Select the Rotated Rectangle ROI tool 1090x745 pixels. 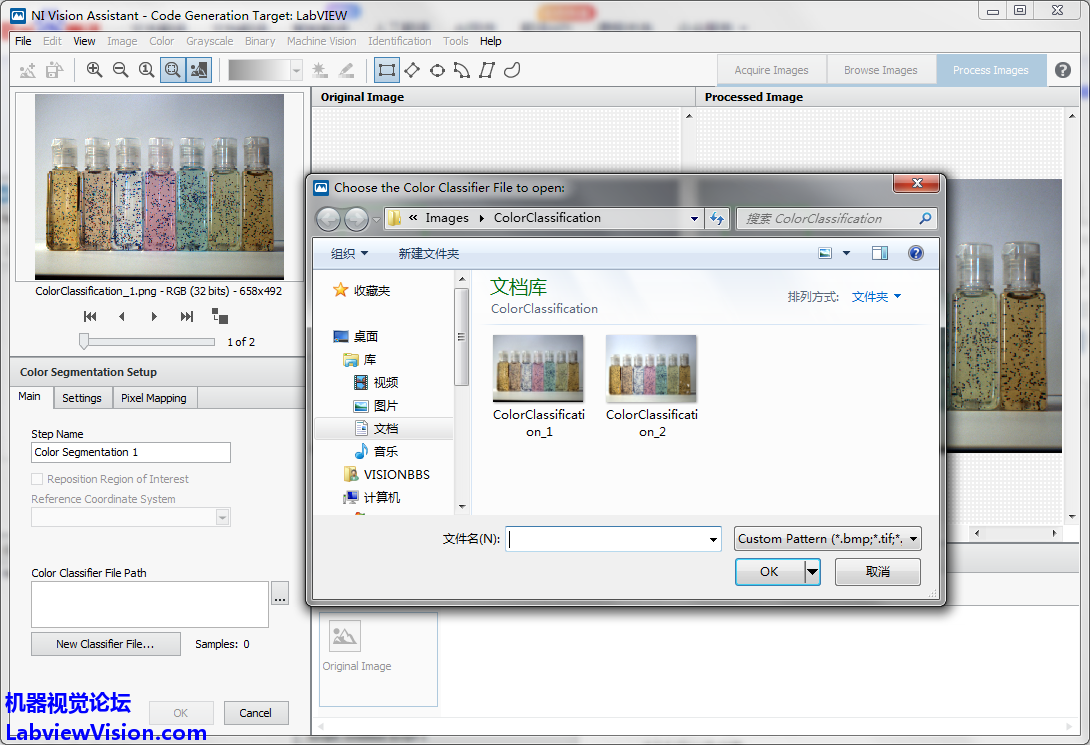point(411,70)
